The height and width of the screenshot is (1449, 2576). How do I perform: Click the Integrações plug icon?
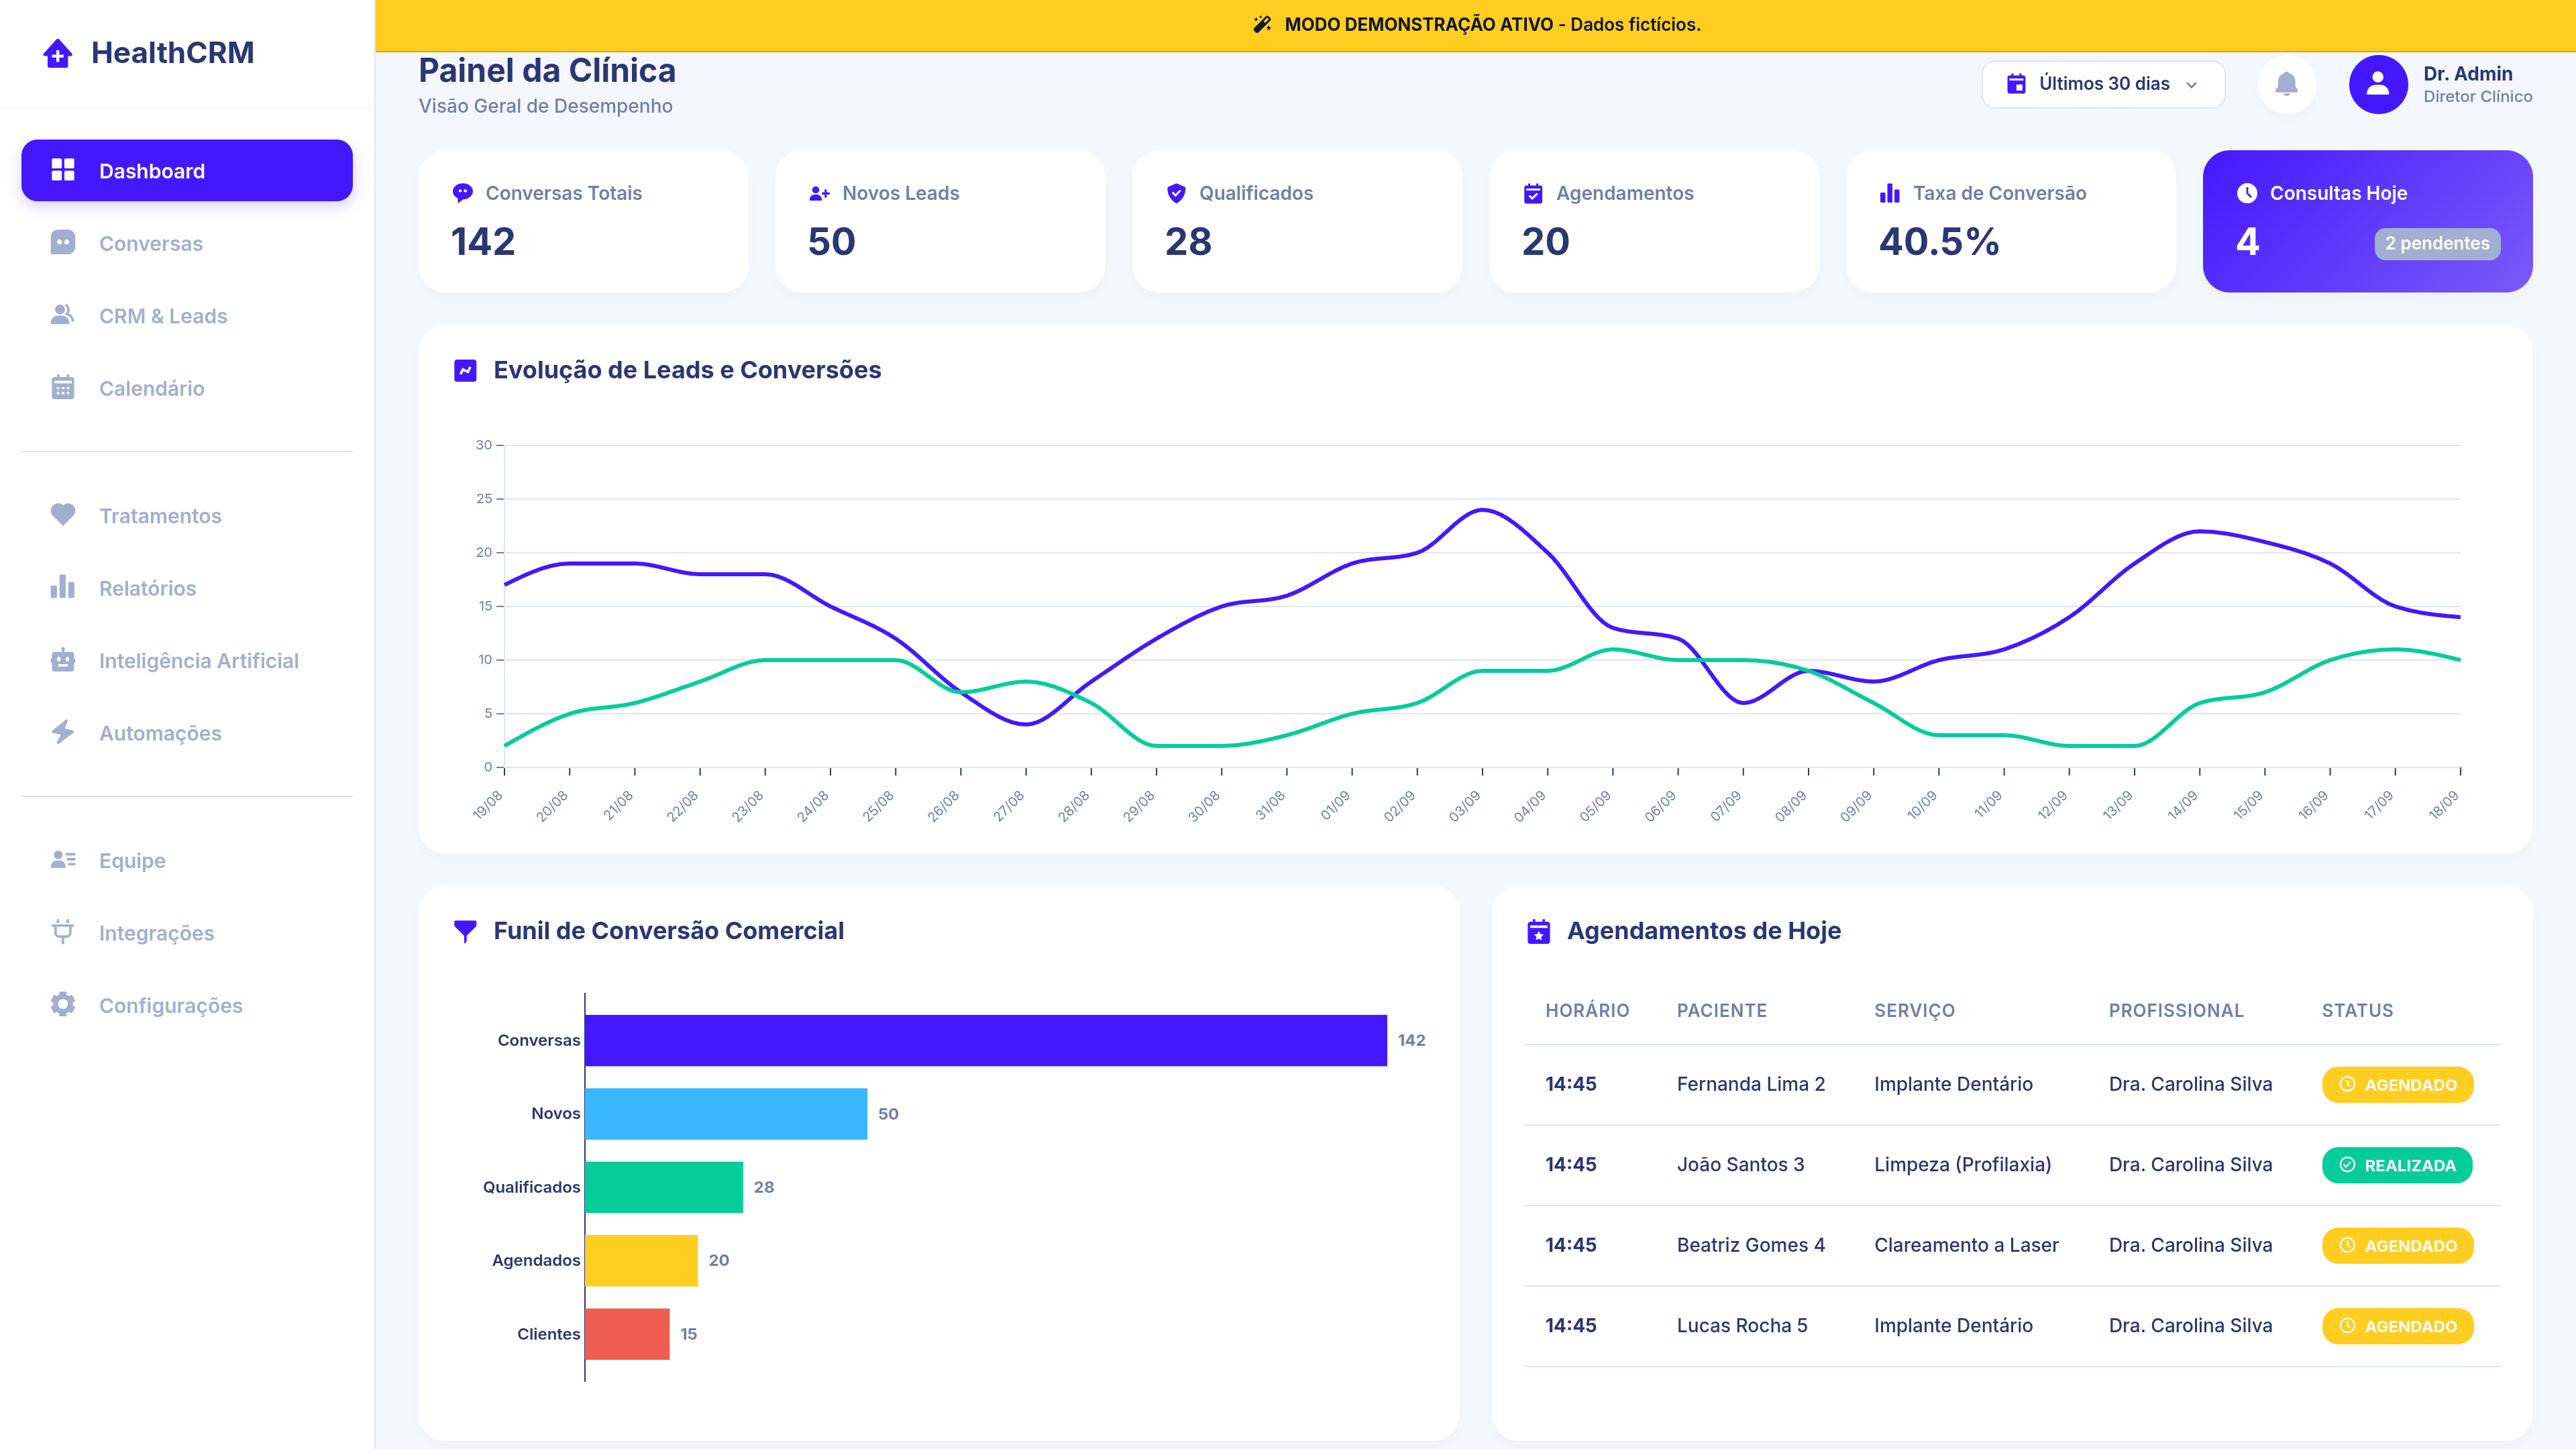point(63,932)
